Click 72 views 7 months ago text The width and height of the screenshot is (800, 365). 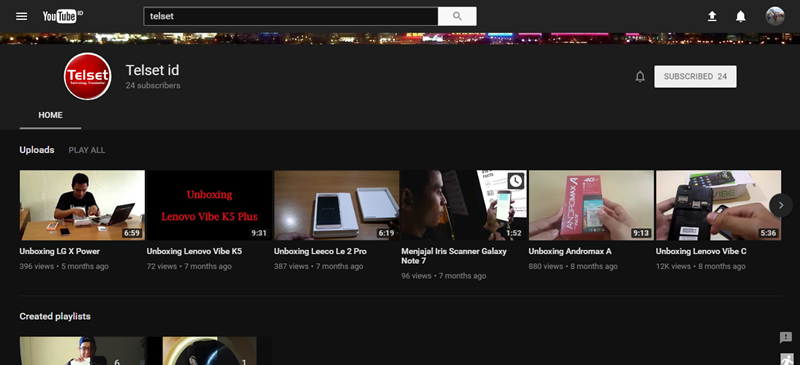(189, 266)
